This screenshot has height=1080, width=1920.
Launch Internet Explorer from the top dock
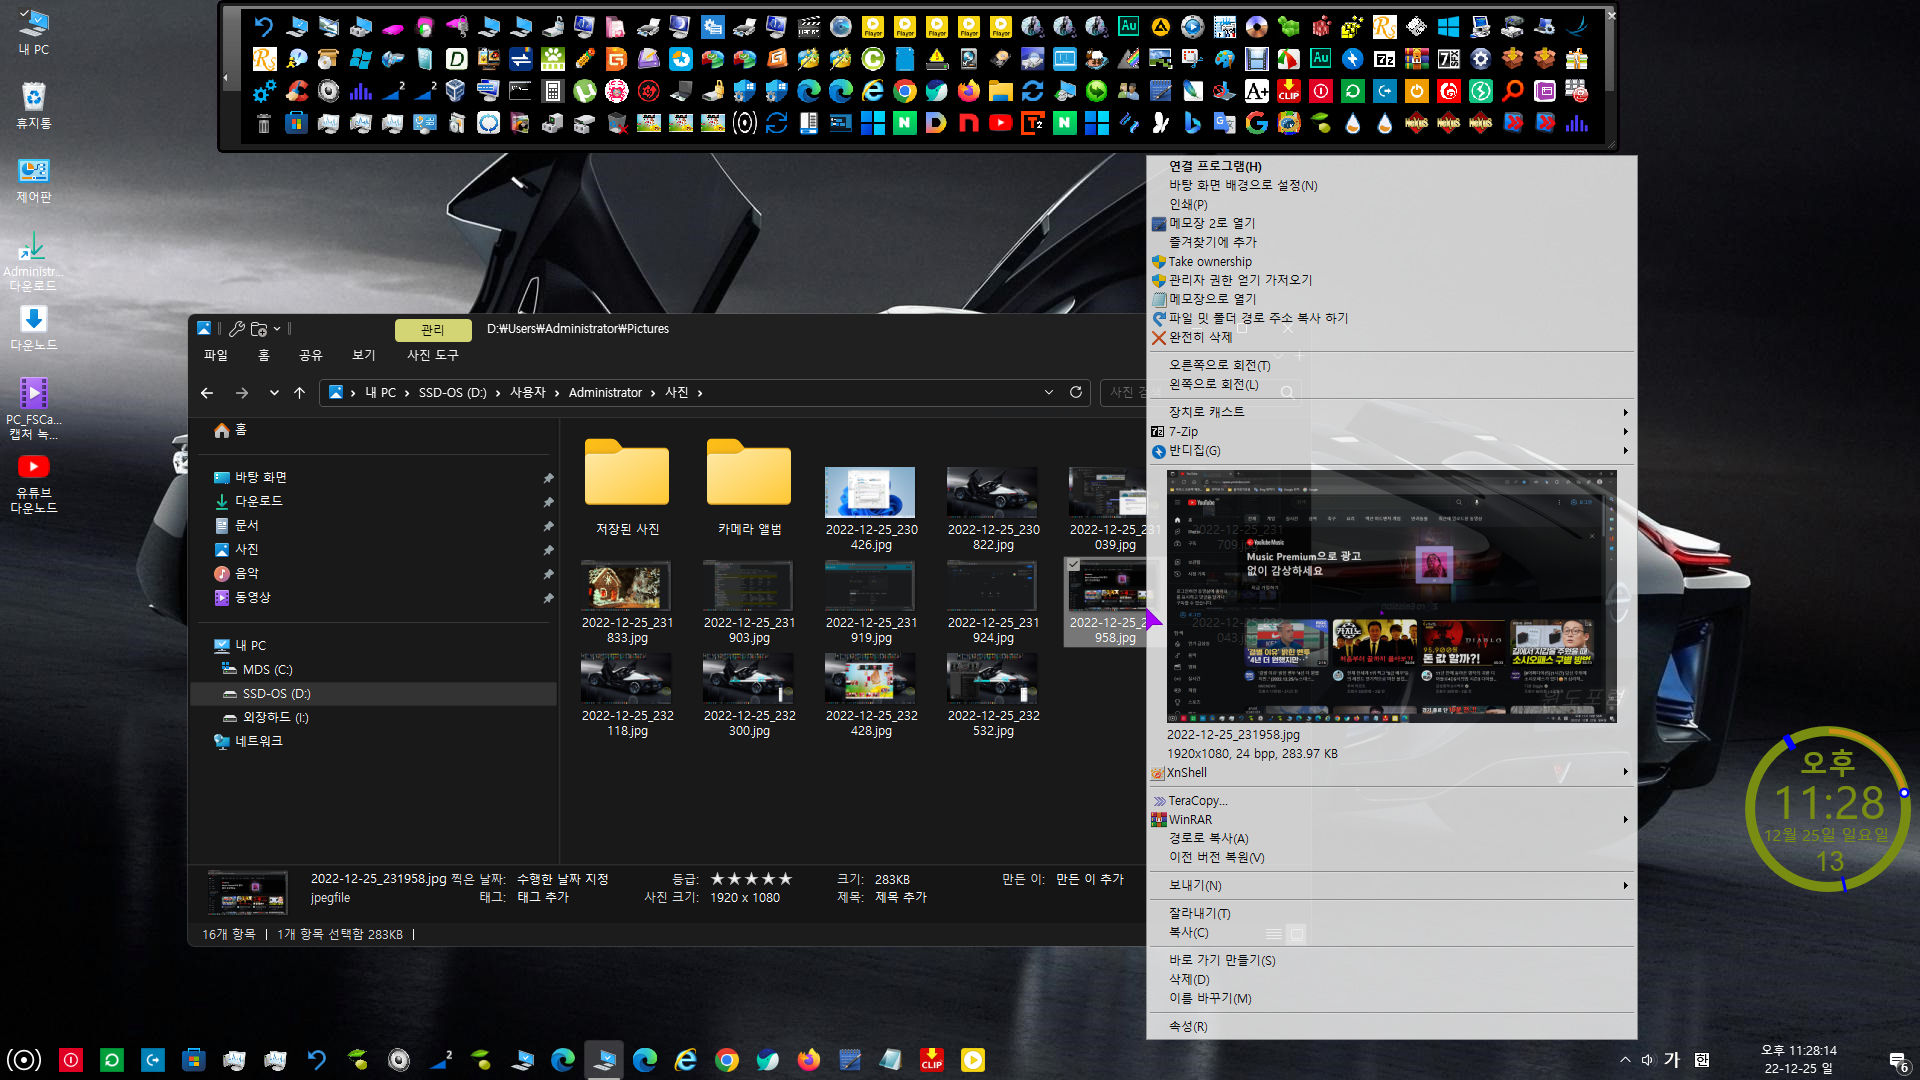tap(873, 91)
